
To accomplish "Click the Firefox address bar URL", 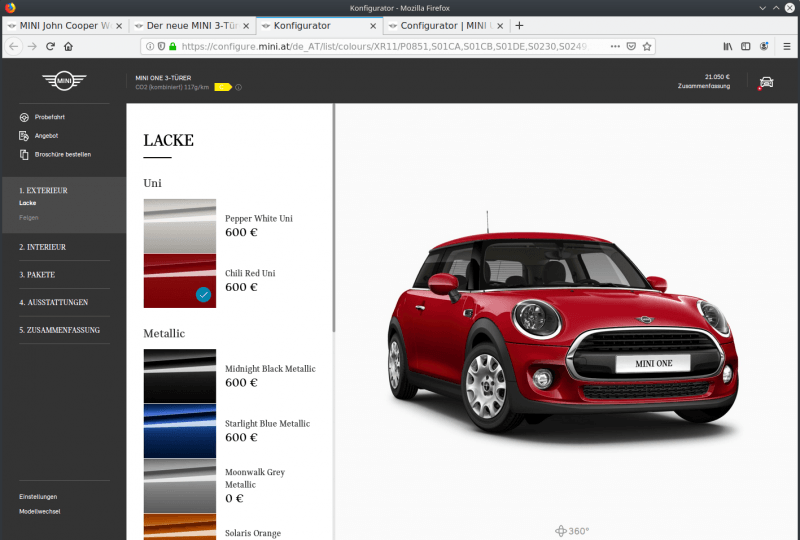I will tap(384, 46).
